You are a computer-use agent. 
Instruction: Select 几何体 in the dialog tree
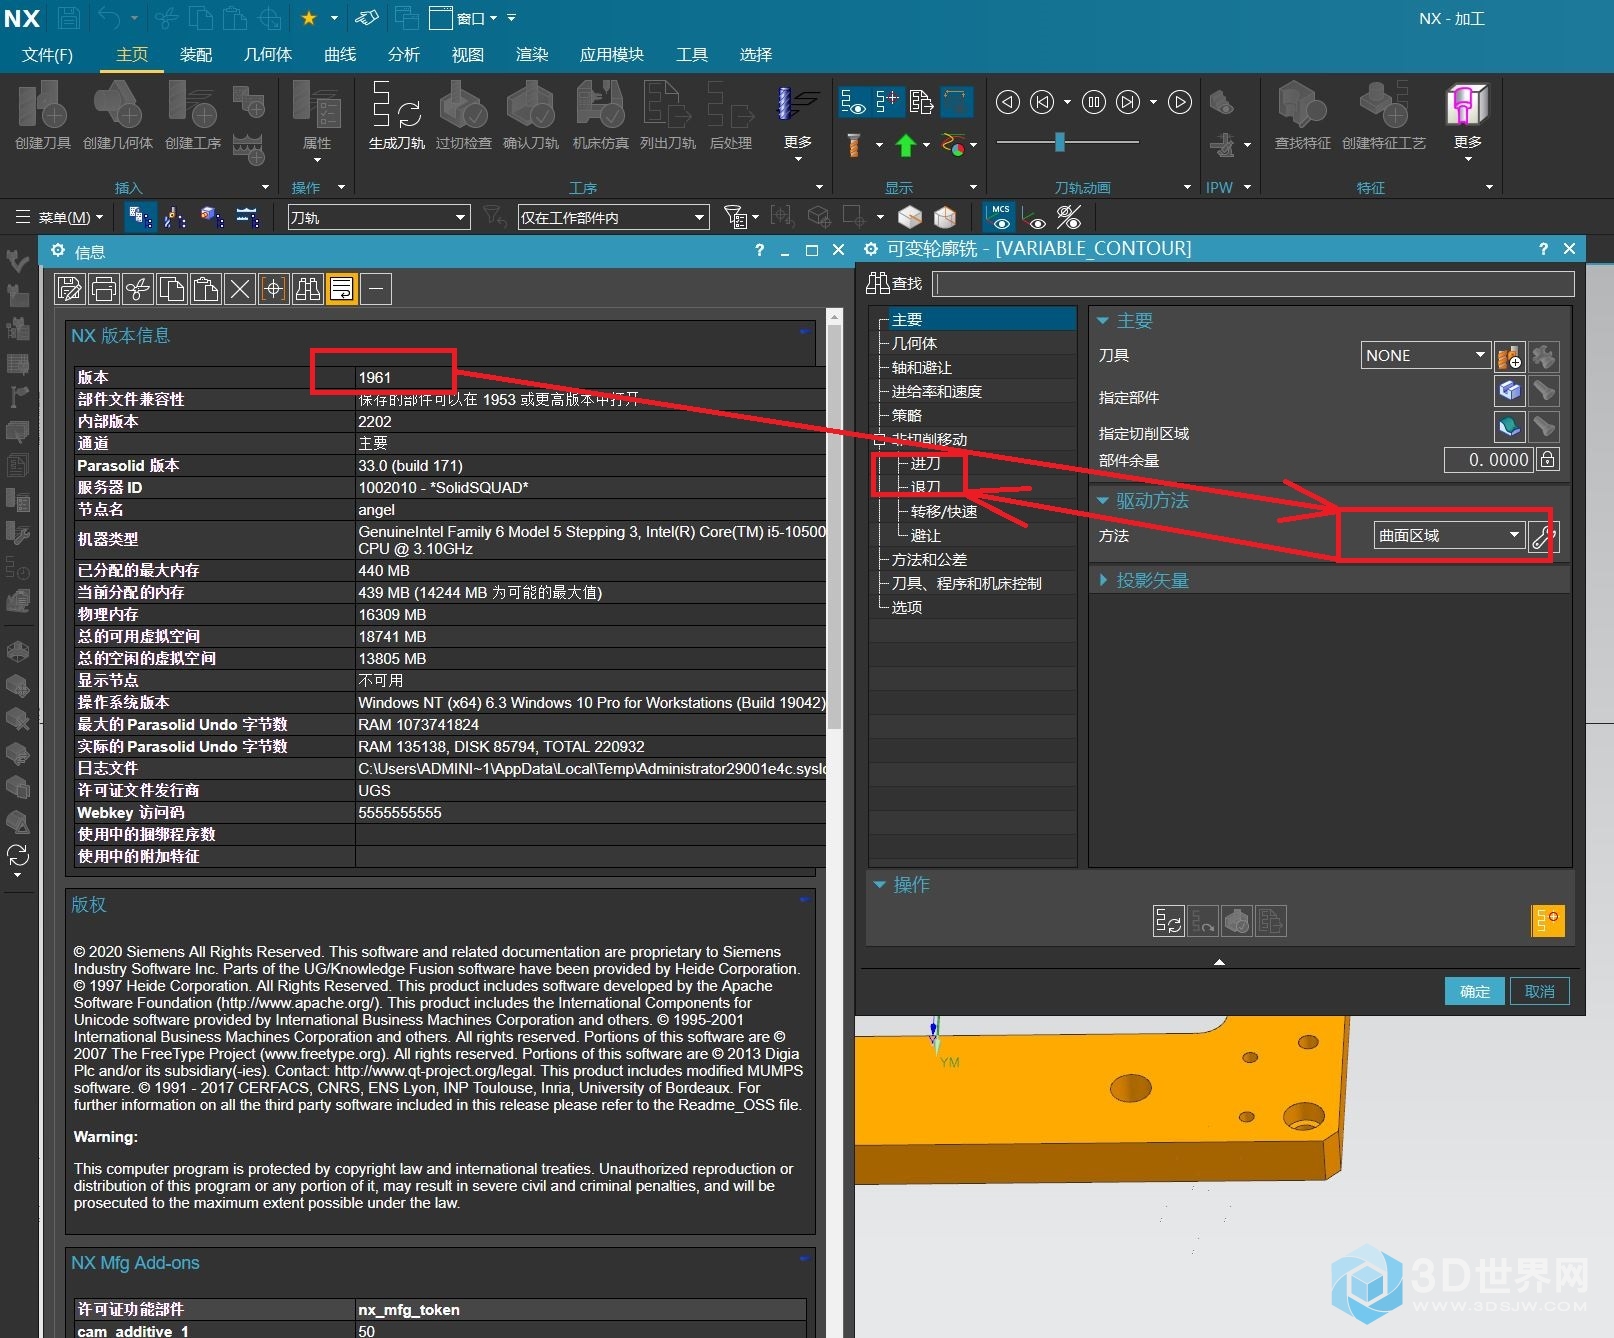coord(914,343)
